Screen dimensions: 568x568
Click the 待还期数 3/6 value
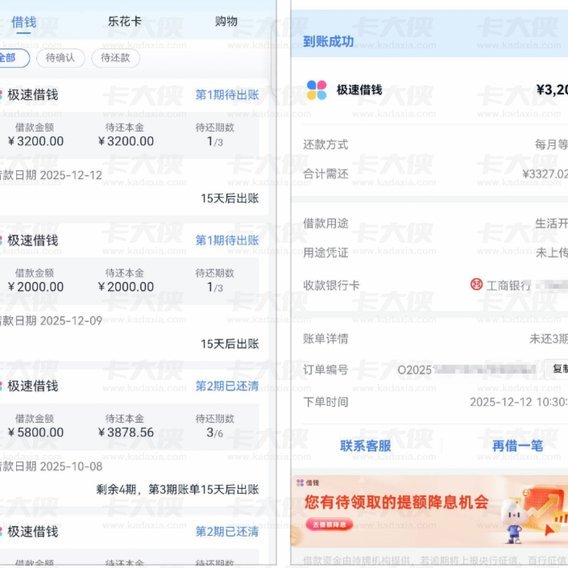pos(214,432)
